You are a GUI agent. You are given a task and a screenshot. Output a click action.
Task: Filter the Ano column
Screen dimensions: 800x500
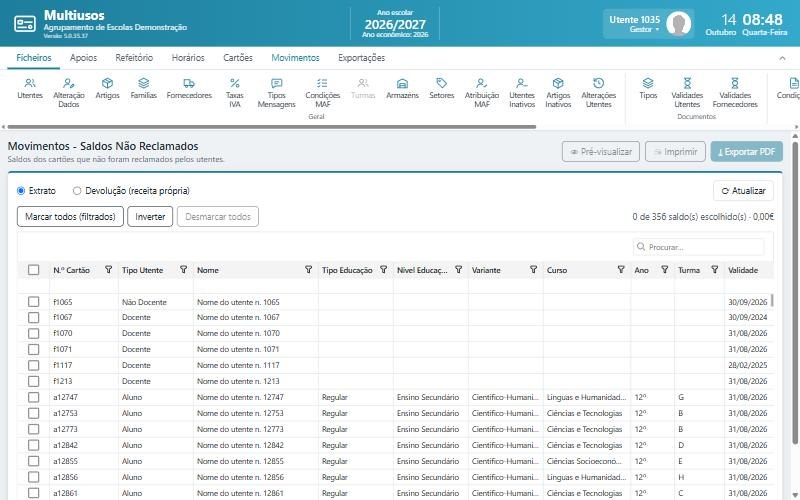[664, 269]
